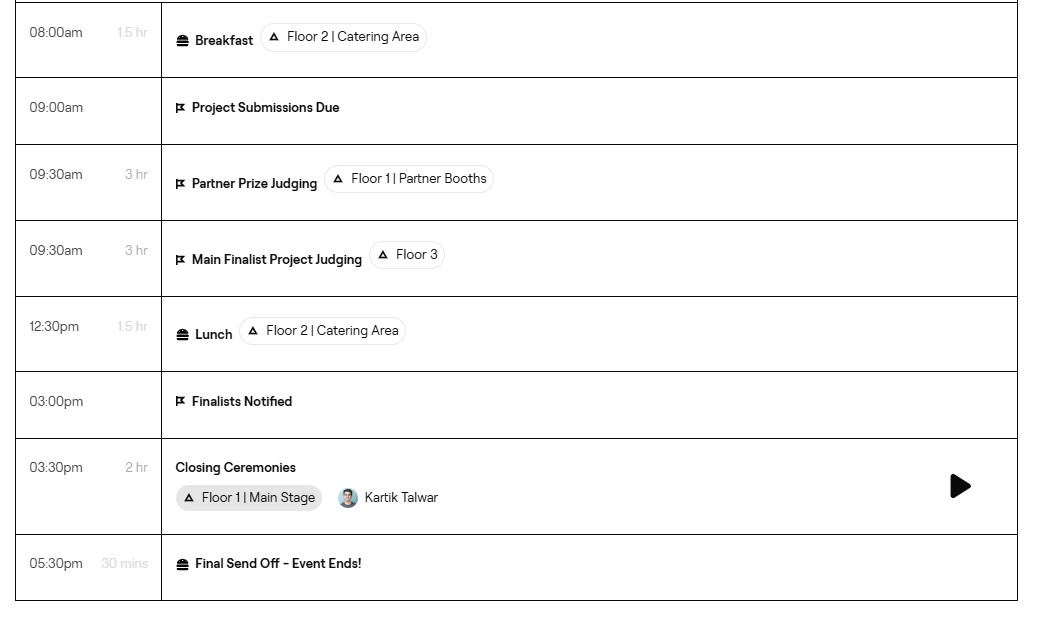Image resolution: width=1037 pixels, height=617 pixels.
Task: Click Kartik Talwar's avatar photo
Action: tap(348, 498)
